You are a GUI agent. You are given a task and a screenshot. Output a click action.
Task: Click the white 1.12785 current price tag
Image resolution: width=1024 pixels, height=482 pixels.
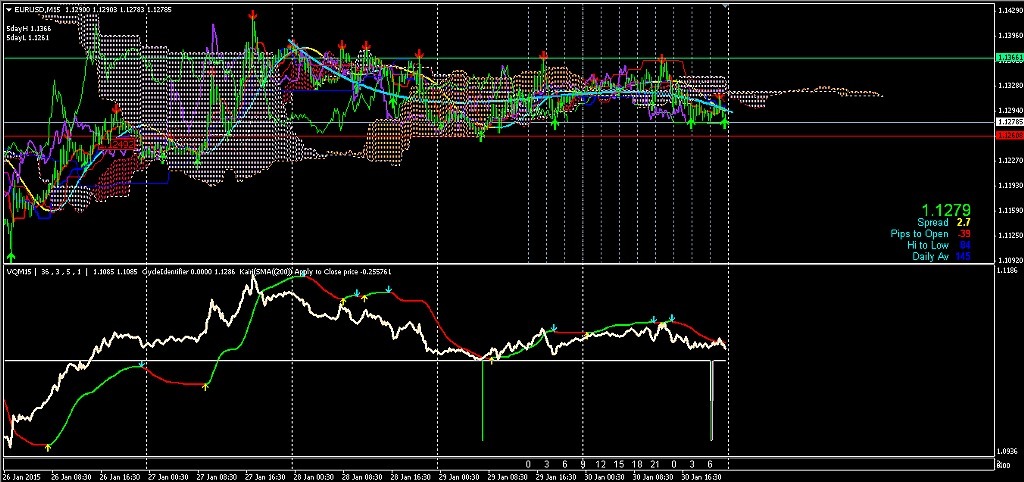point(1008,122)
